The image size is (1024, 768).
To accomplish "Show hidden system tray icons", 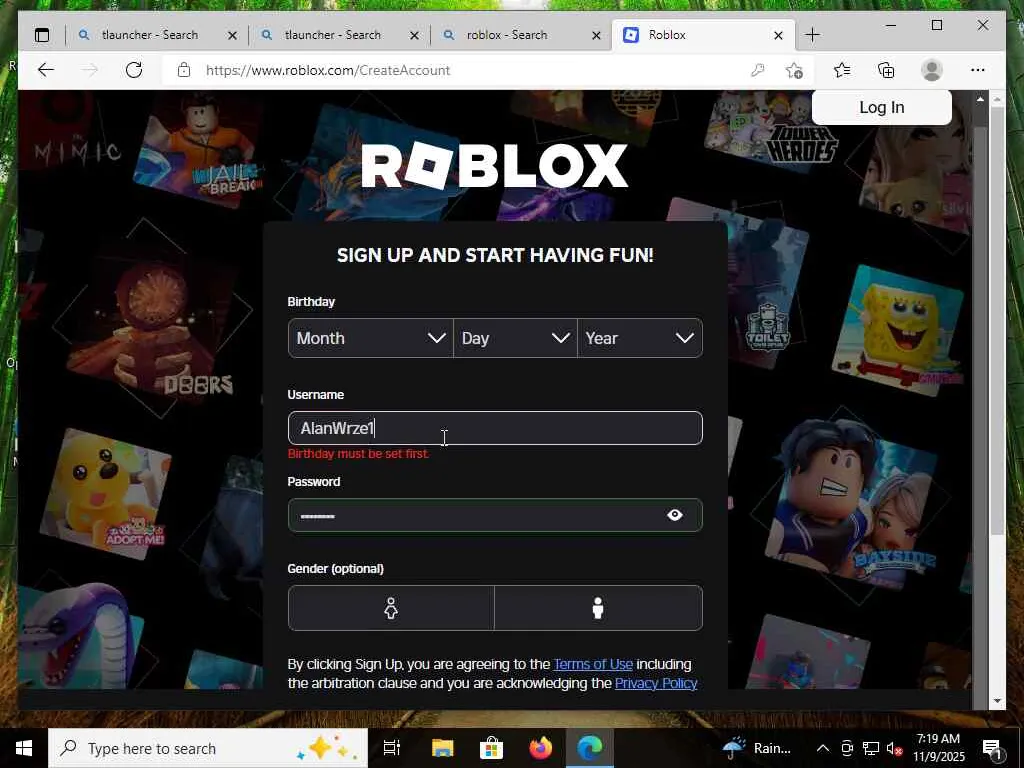I will coord(823,748).
